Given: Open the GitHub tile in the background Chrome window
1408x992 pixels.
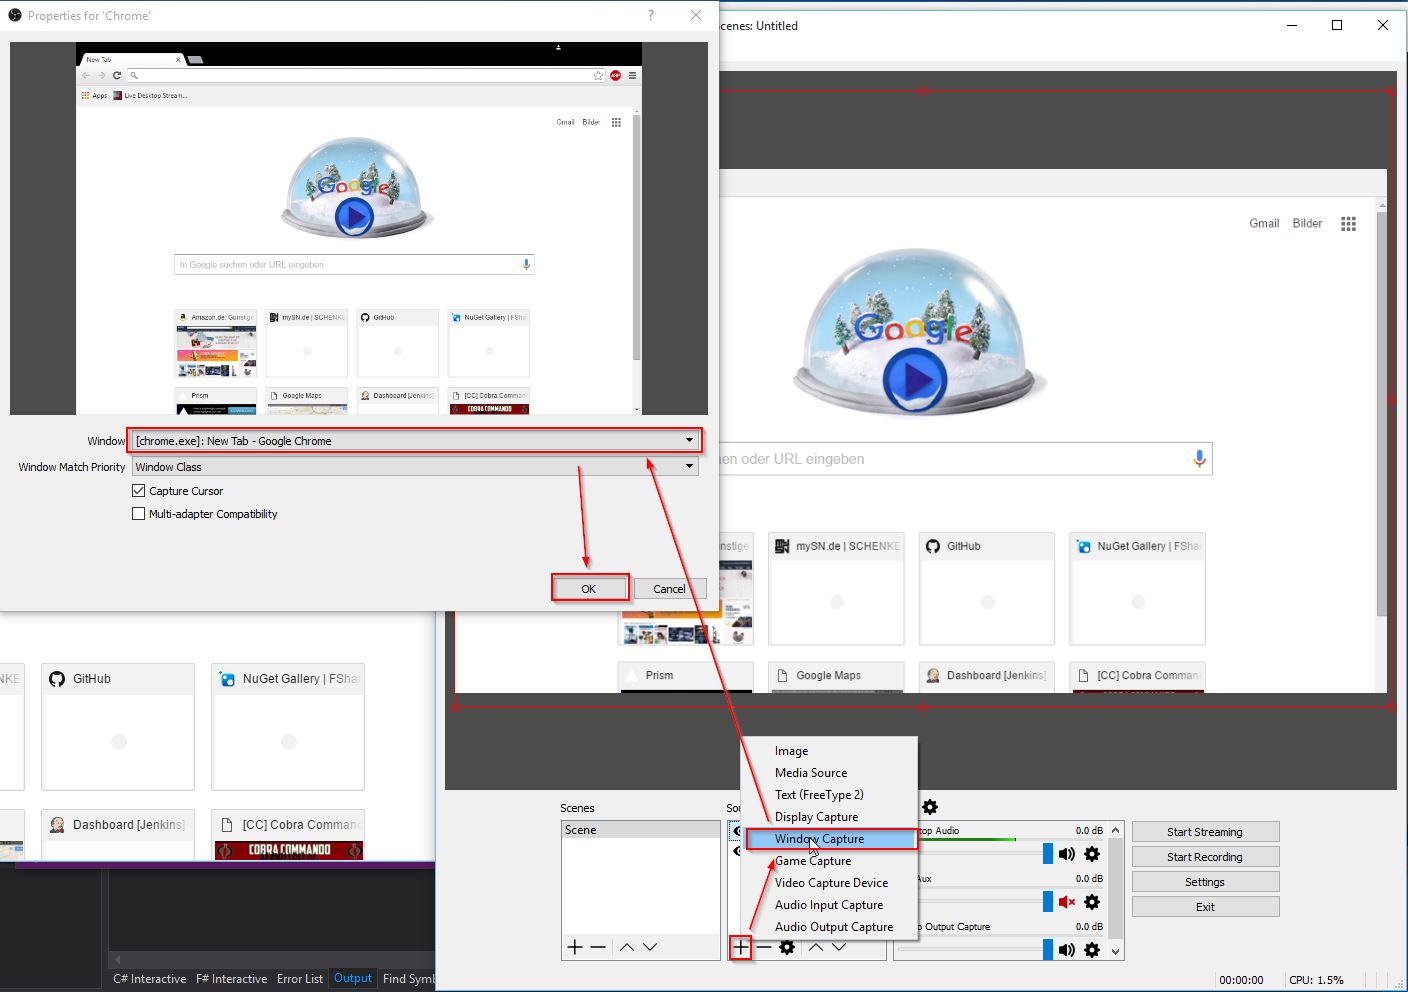Looking at the screenshot, I should 118,726.
